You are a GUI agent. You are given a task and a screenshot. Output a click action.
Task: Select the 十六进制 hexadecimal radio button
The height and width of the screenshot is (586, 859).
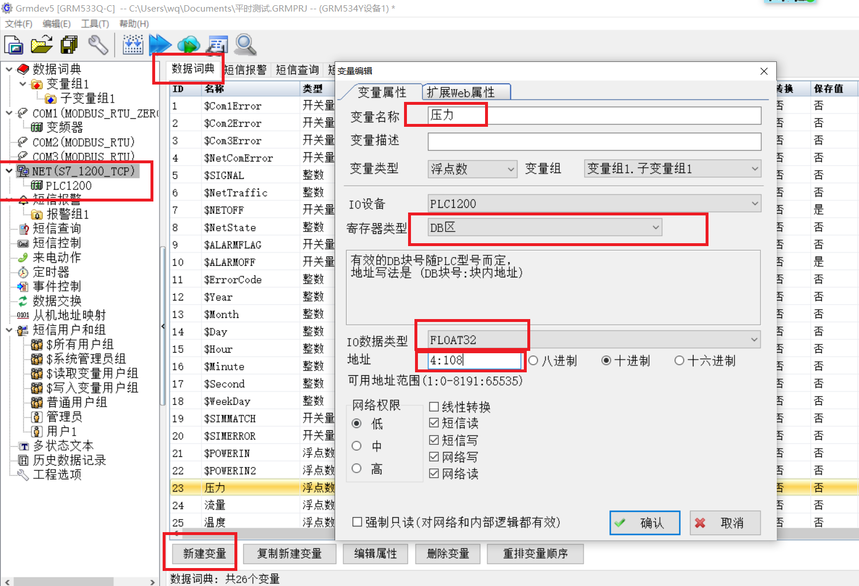click(x=679, y=360)
